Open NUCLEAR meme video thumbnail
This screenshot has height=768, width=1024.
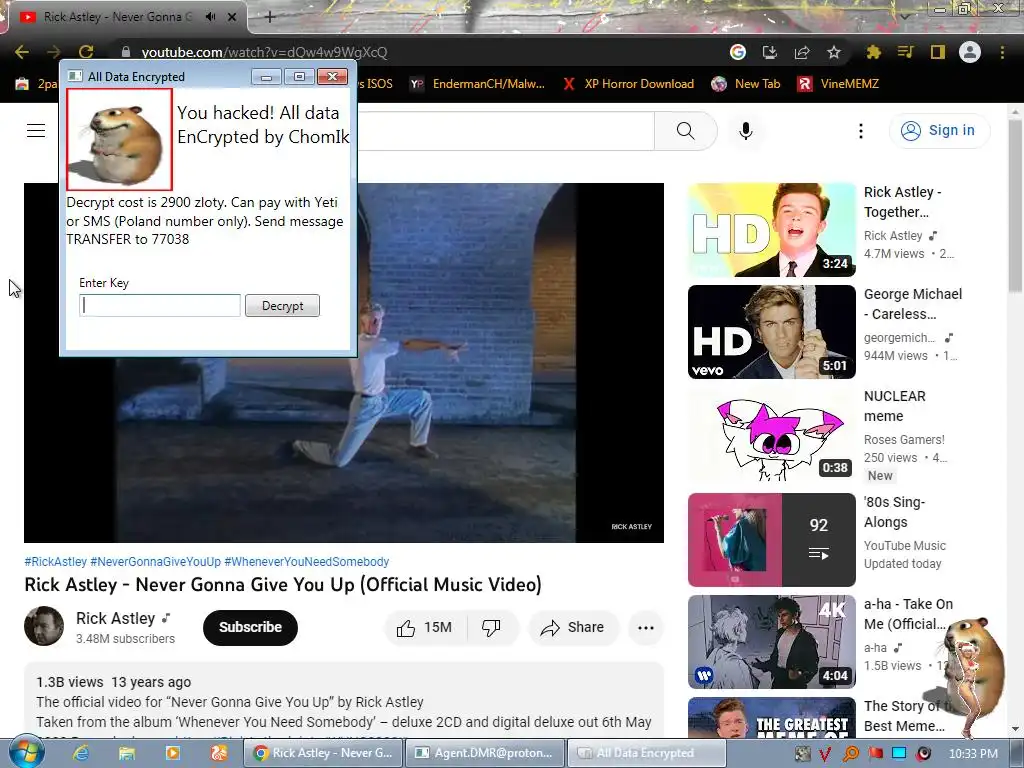tap(771, 434)
